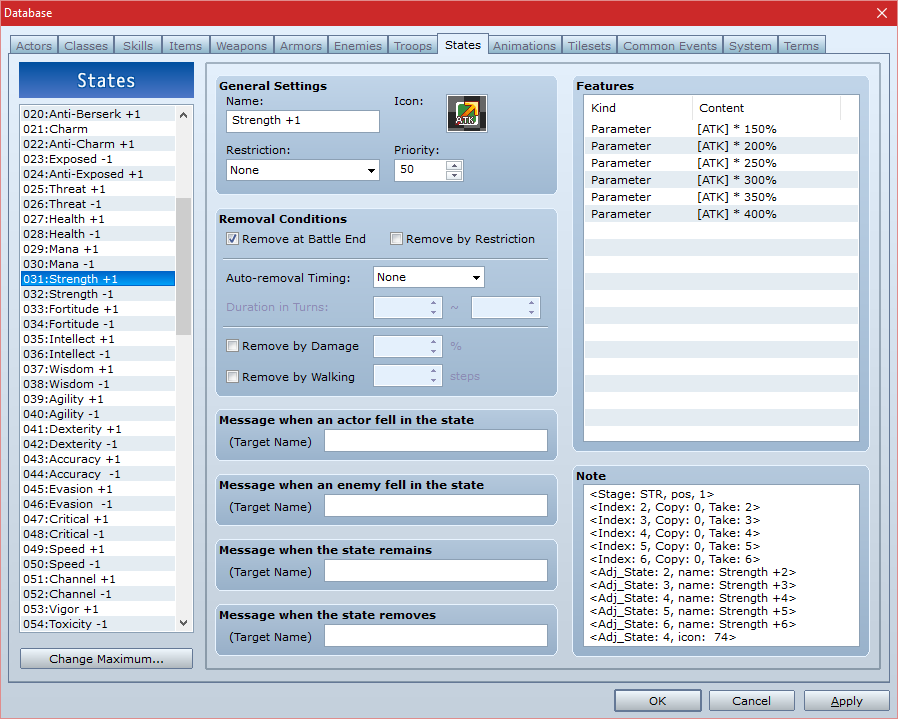Switch to the Items tab

click(186, 46)
